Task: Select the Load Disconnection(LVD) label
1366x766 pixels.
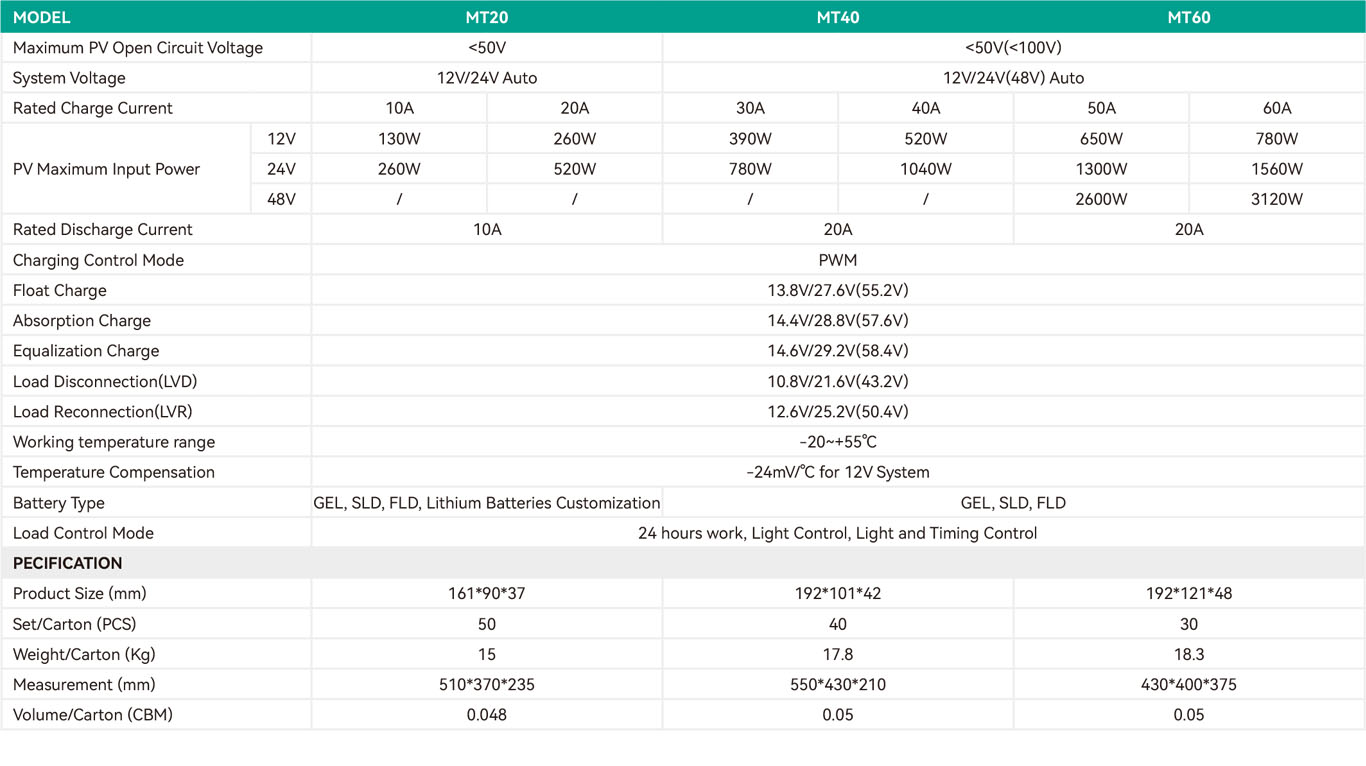Action: point(105,381)
